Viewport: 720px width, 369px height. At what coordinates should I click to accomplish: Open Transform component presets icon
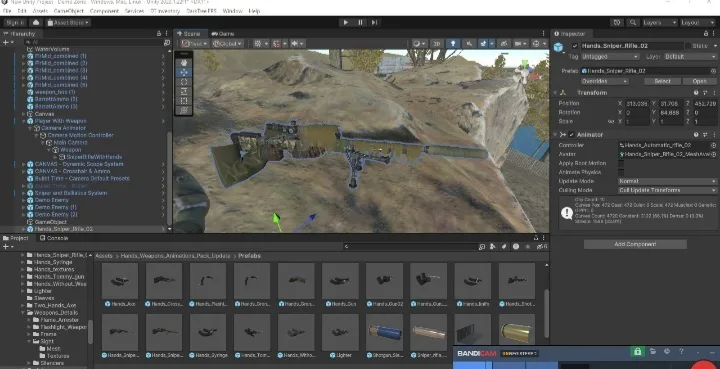pyautogui.click(x=705, y=93)
